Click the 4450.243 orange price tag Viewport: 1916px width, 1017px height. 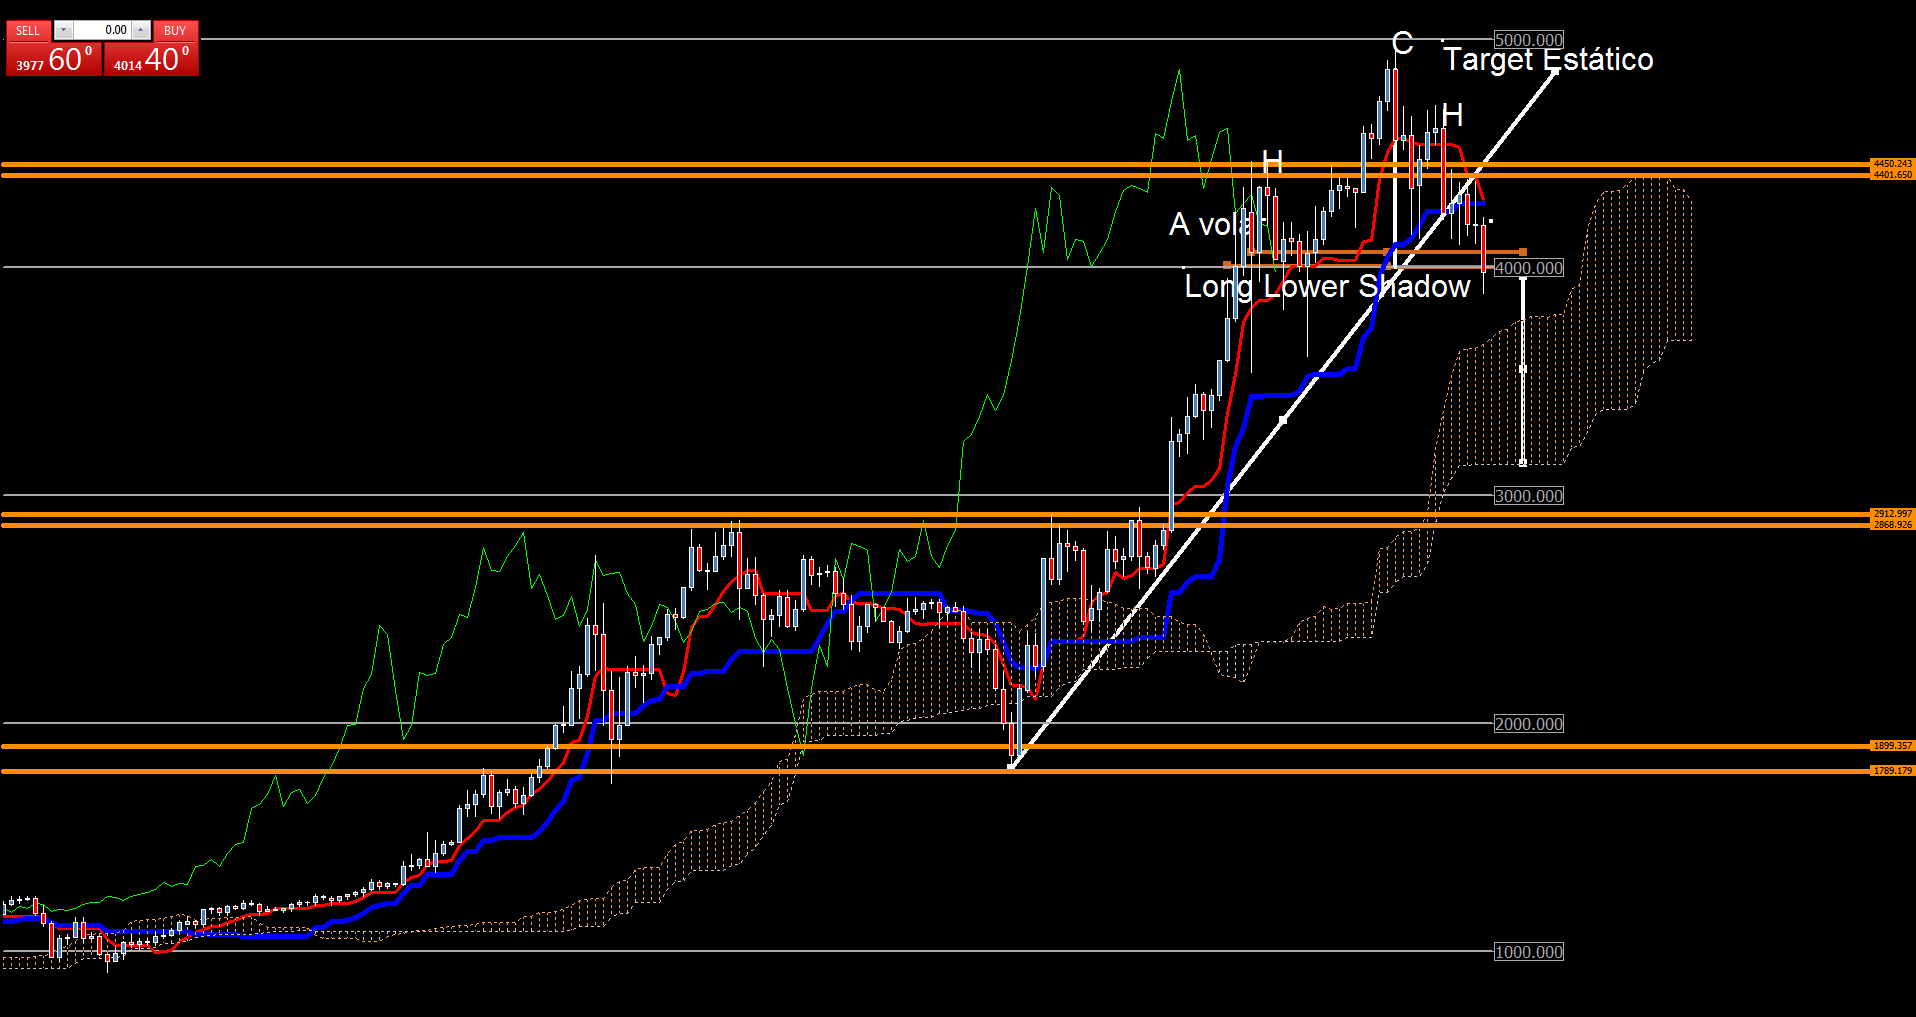click(1892, 163)
